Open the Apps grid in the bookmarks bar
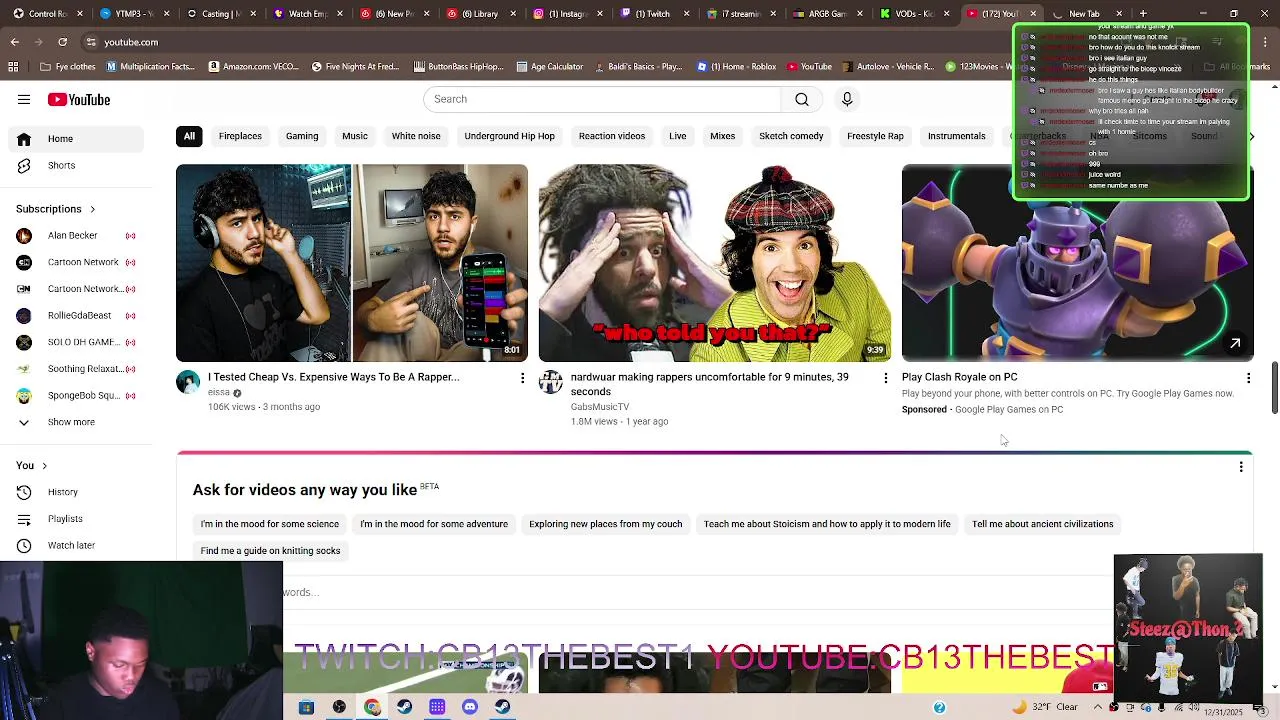 tap(13, 67)
